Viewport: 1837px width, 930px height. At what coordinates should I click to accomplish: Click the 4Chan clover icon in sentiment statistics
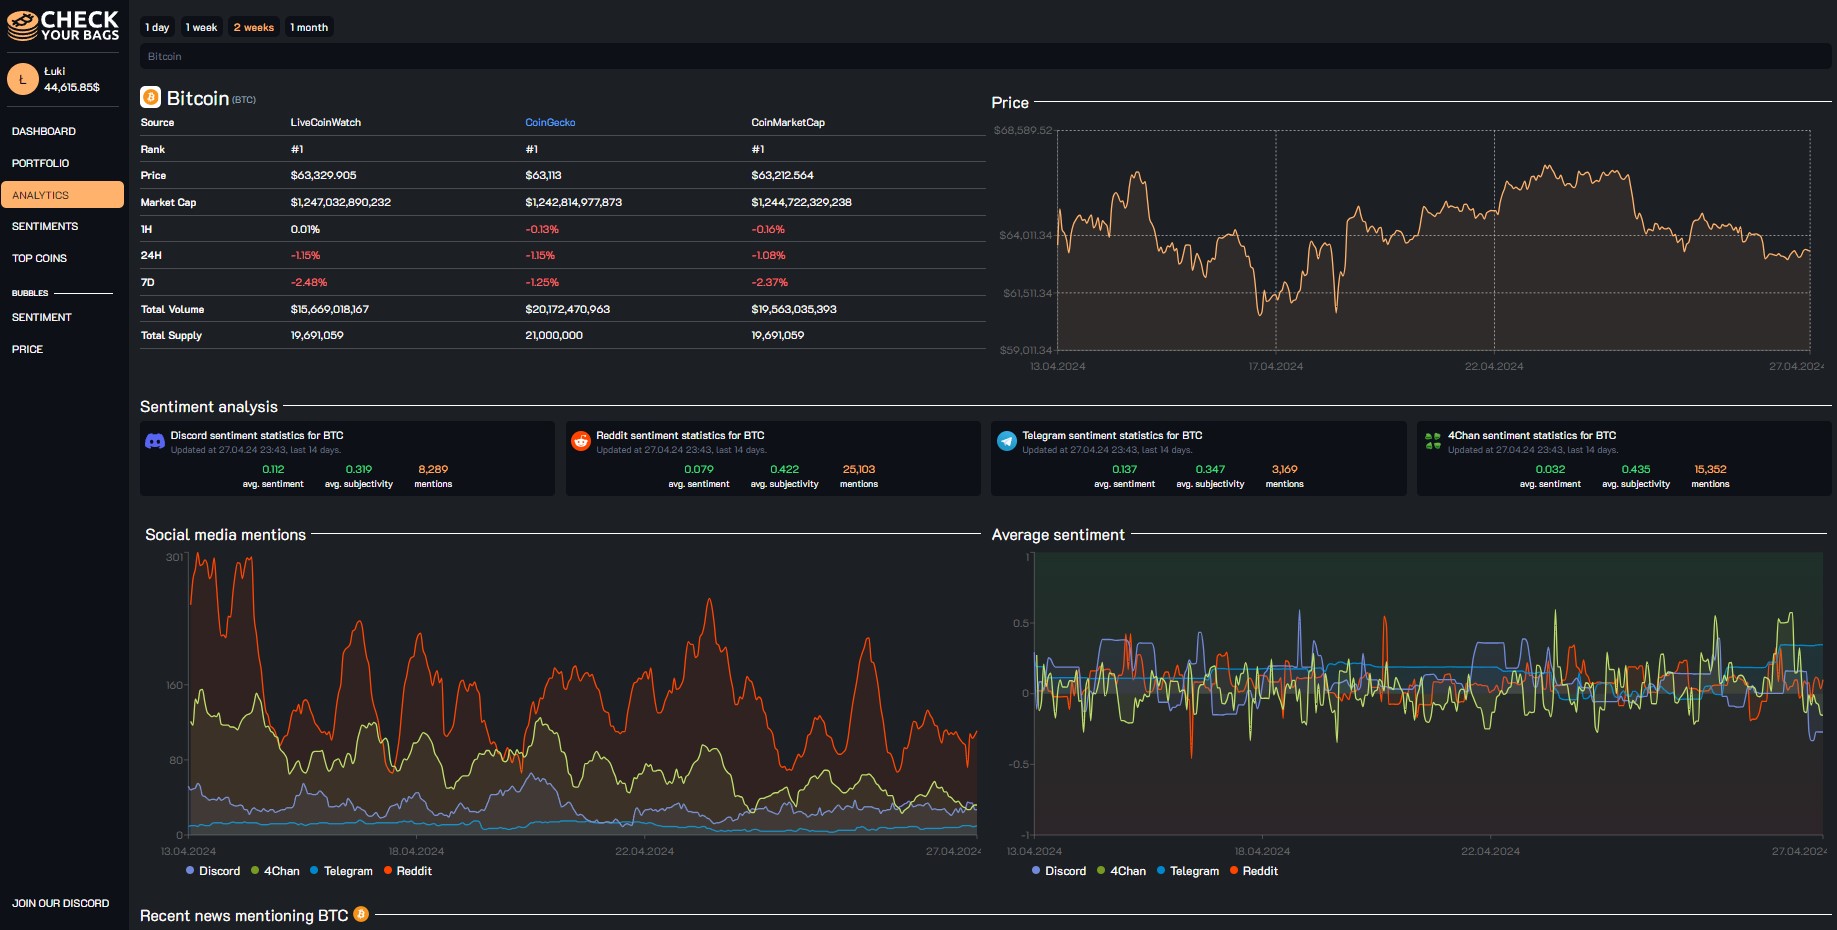(1433, 441)
